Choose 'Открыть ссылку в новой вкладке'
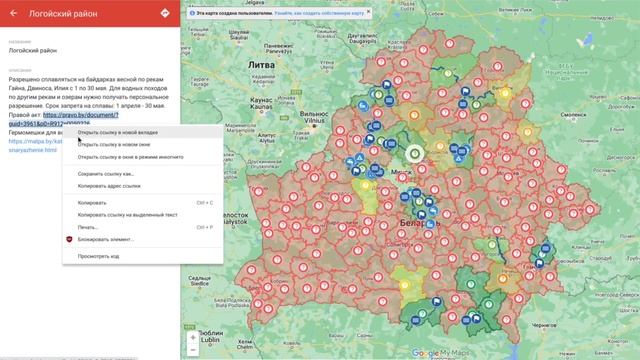The height and width of the screenshot is (360, 640). pos(142,132)
